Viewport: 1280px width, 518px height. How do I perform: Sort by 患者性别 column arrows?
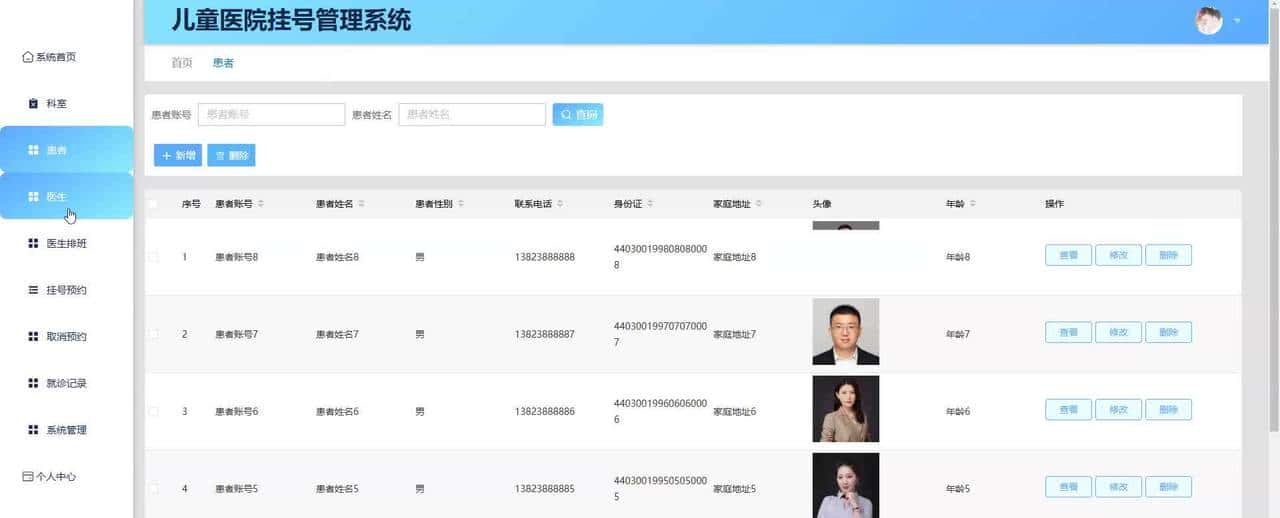click(x=461, y=204)
